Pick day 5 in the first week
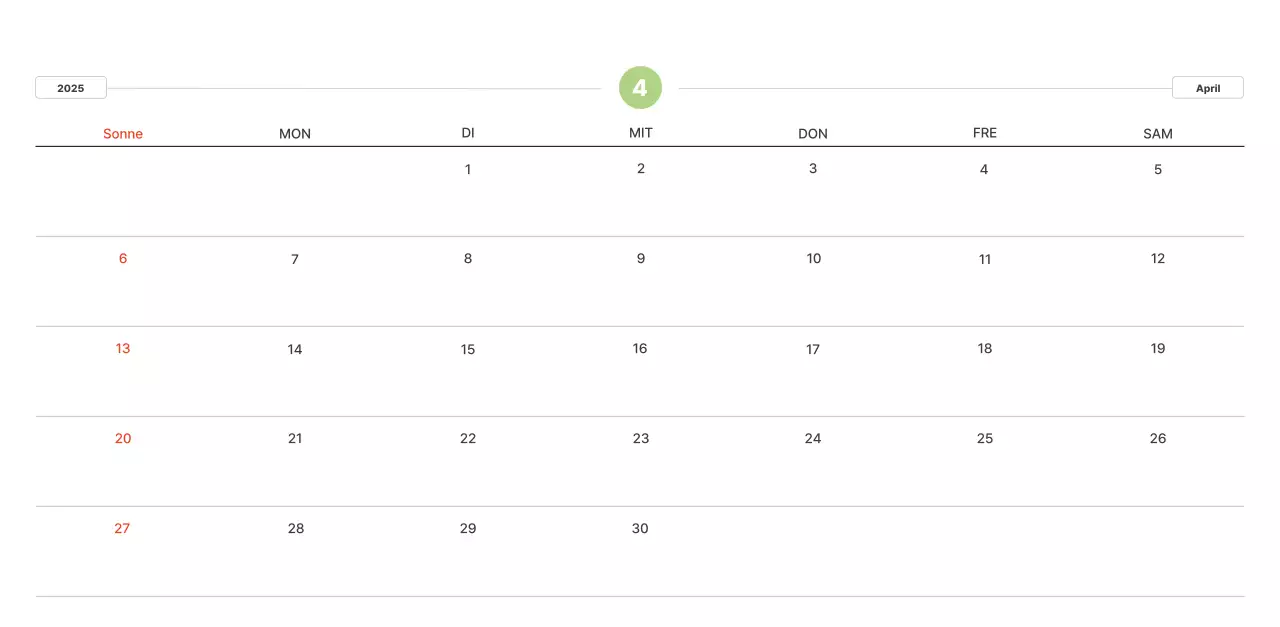The image size is (1280, 627). [1158, 169]
